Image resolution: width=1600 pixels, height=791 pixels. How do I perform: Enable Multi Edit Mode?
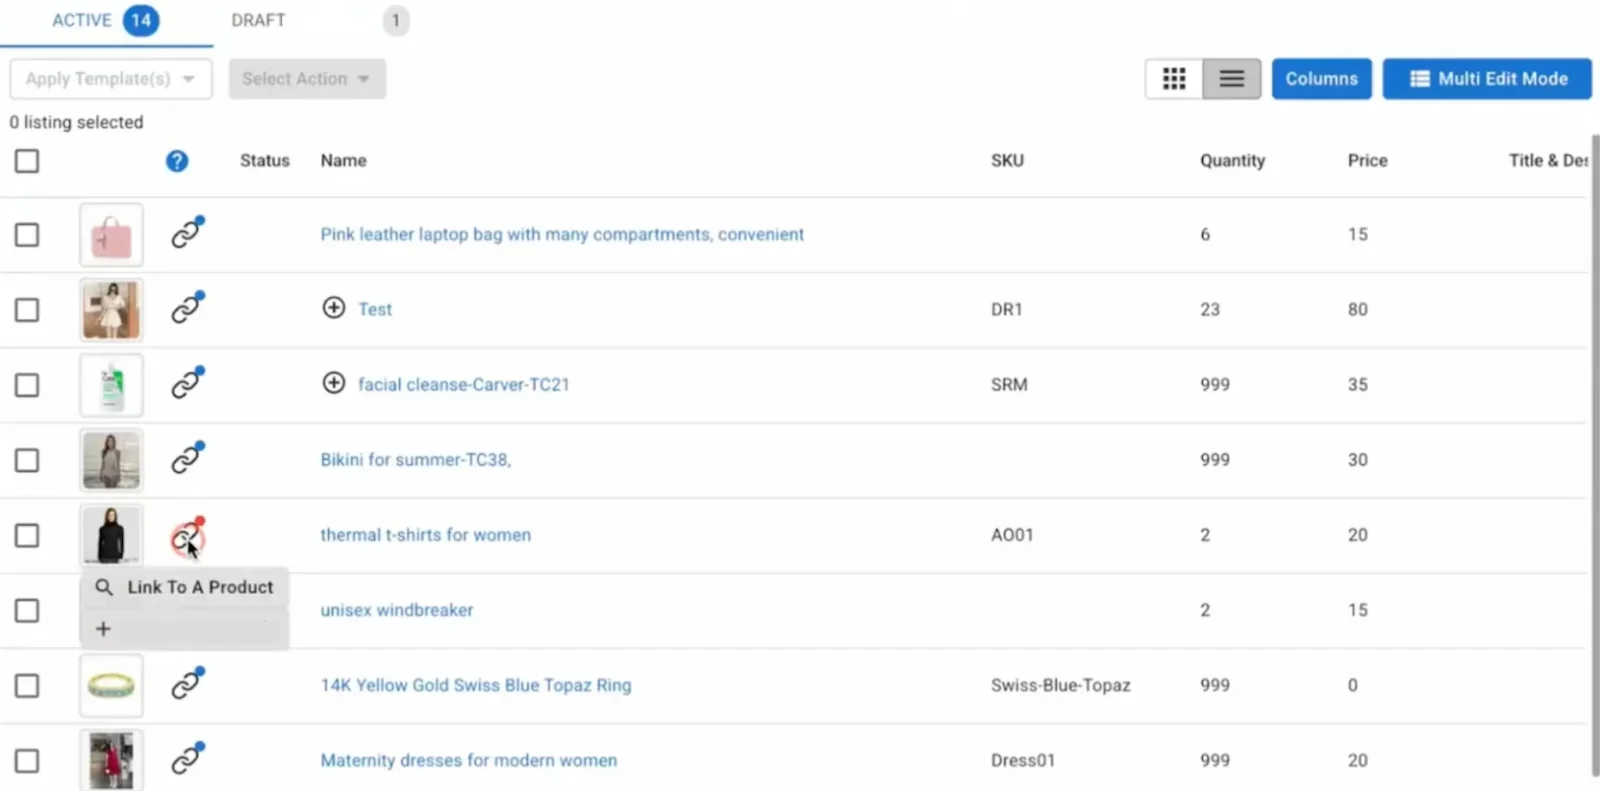tap(1487, 79)
